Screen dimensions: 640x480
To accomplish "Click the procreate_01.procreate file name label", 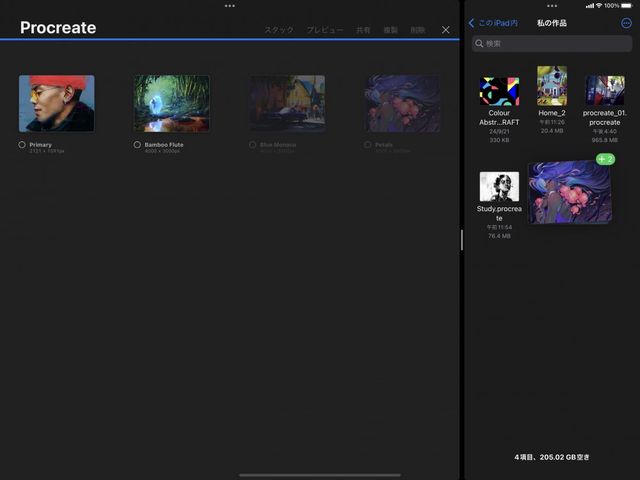I will coord(604,118).
